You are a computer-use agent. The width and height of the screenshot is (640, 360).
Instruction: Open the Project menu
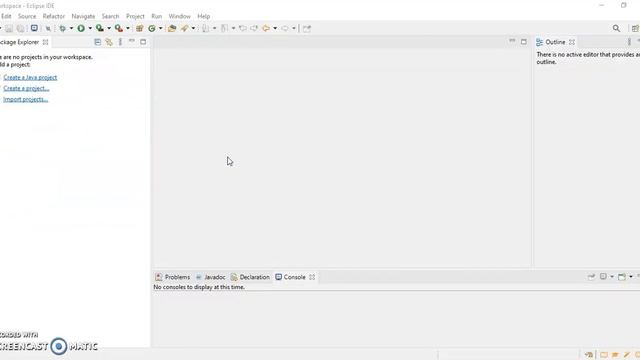[135, 16]
